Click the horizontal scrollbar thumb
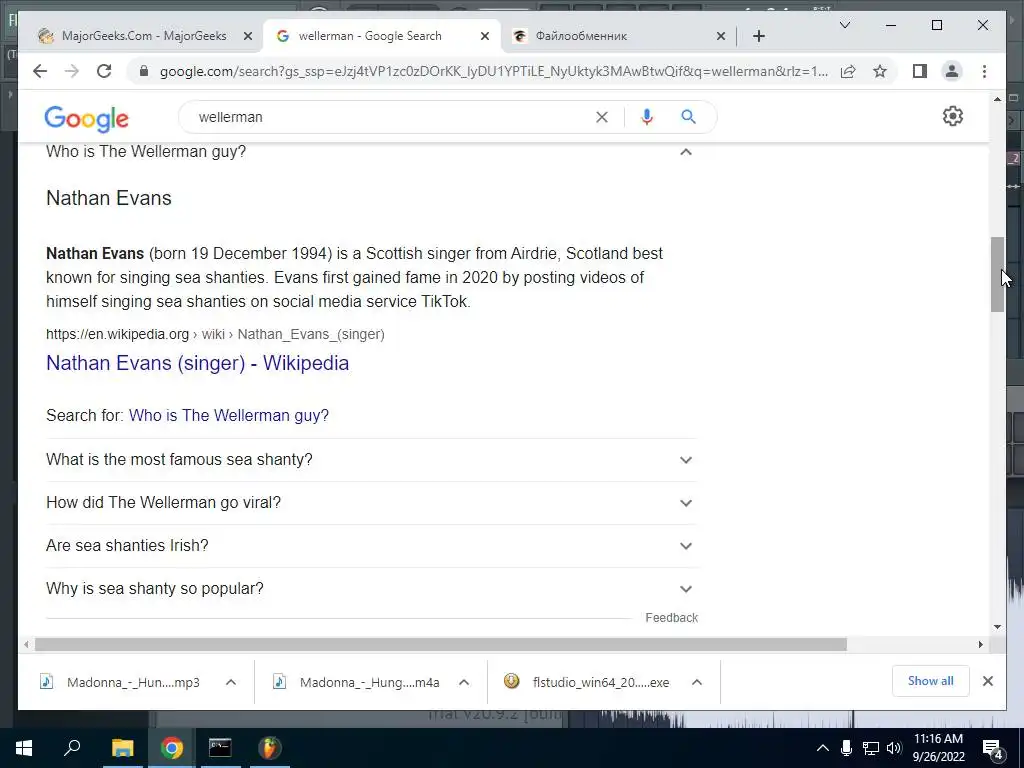The image size is (1024, 768). [x=441, y=645]
